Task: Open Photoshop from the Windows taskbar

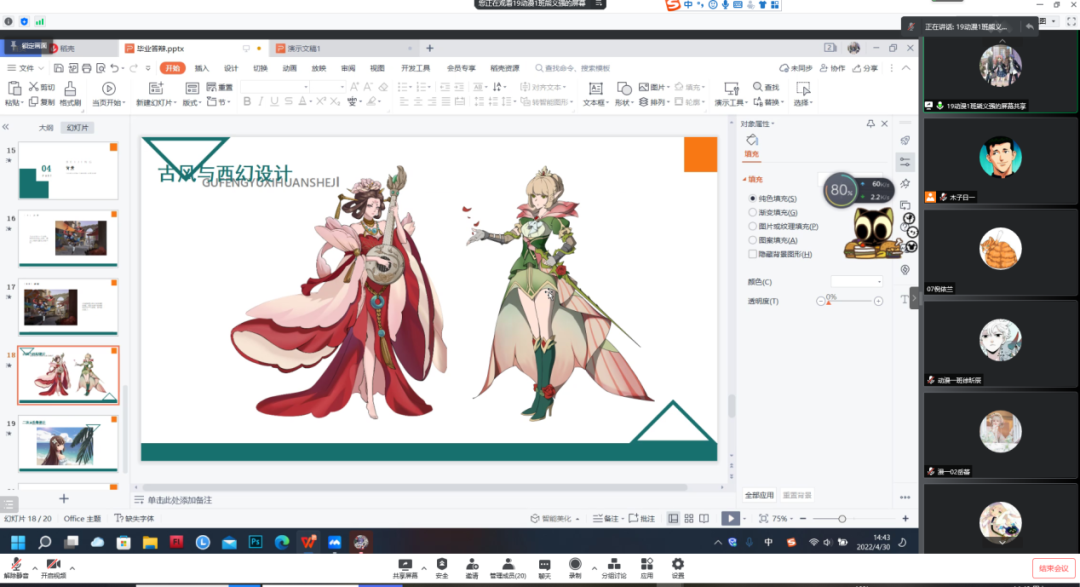Action: pos(255,542)
